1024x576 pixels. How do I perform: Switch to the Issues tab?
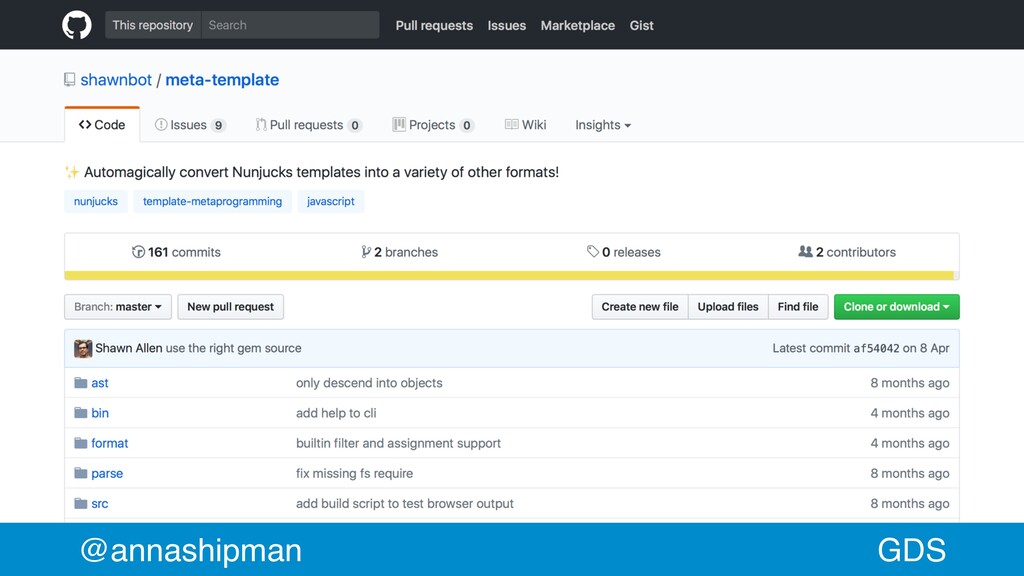pos(190,125)
